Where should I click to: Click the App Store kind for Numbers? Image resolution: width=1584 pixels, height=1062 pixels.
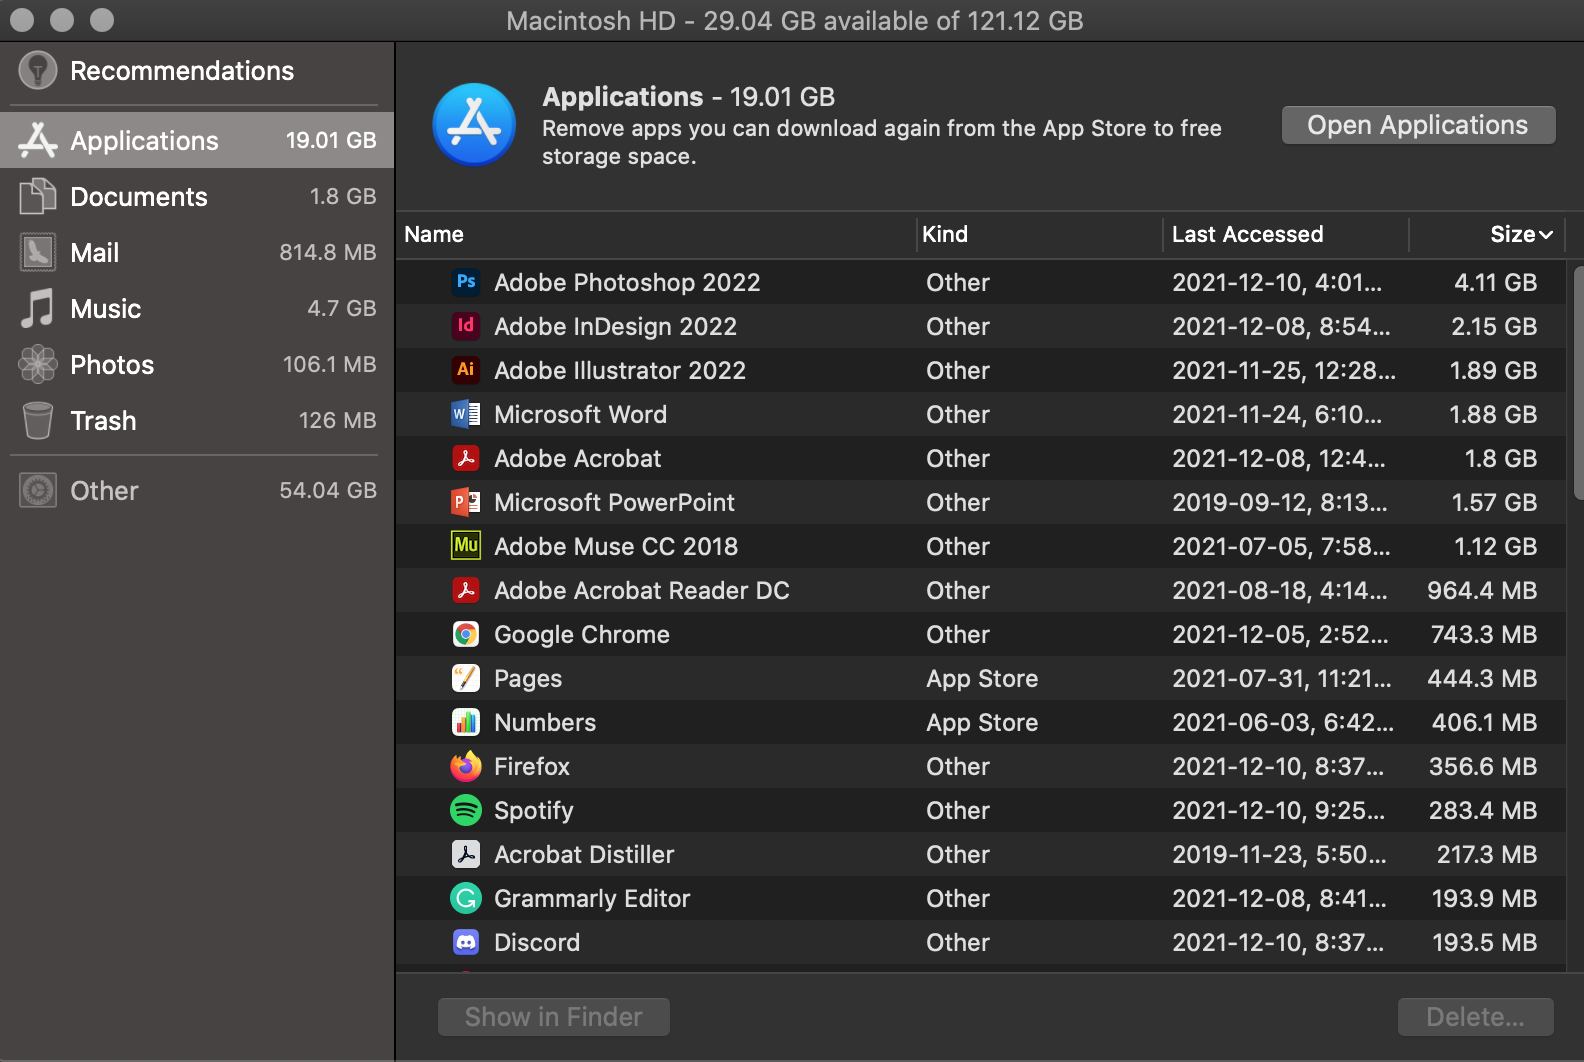(982, 723)
